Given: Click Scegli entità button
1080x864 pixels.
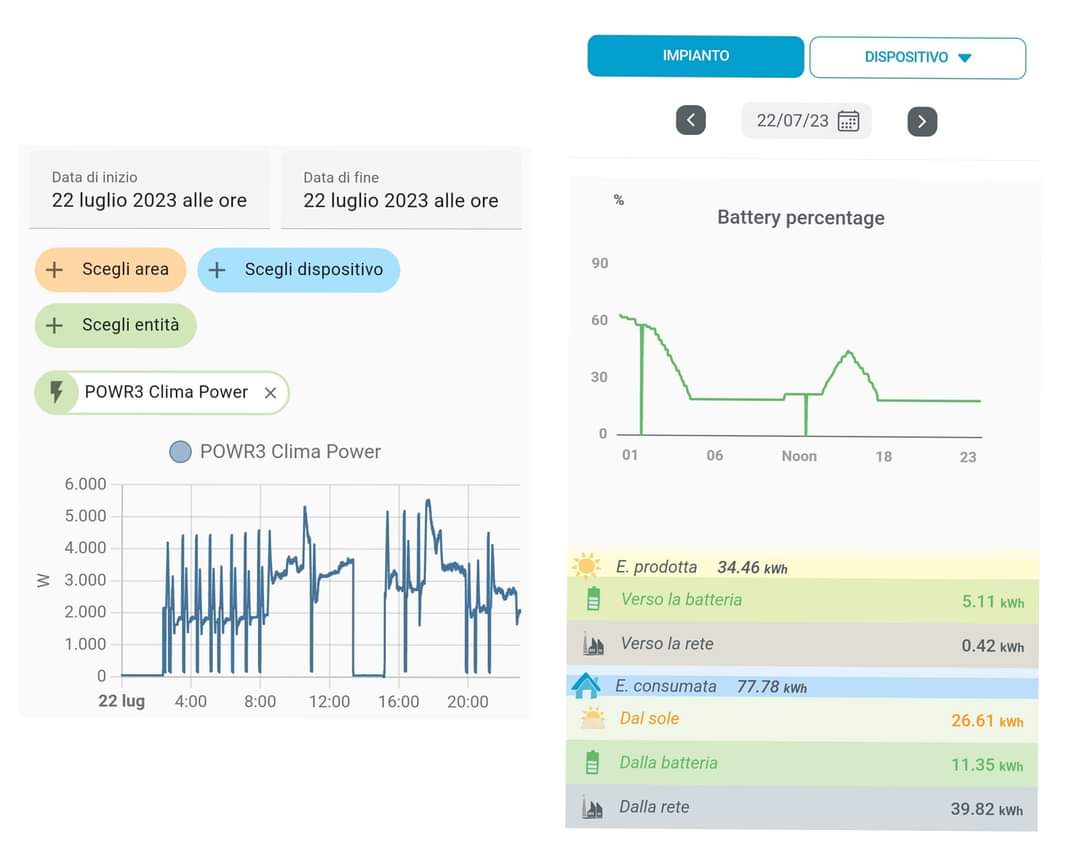Looking at the screenshot, I should pos(116,325).
